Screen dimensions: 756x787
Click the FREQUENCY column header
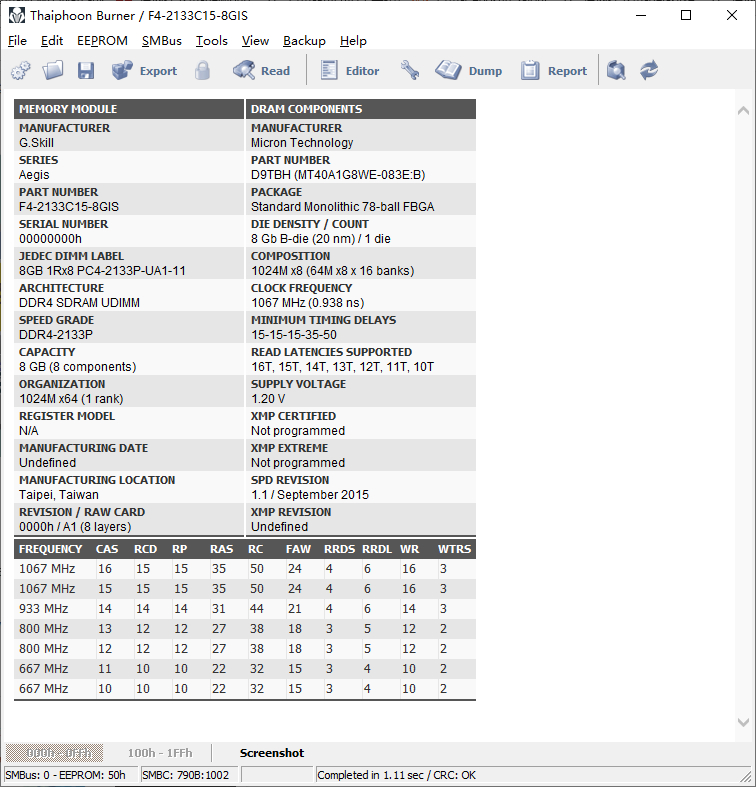coord(50,549)
